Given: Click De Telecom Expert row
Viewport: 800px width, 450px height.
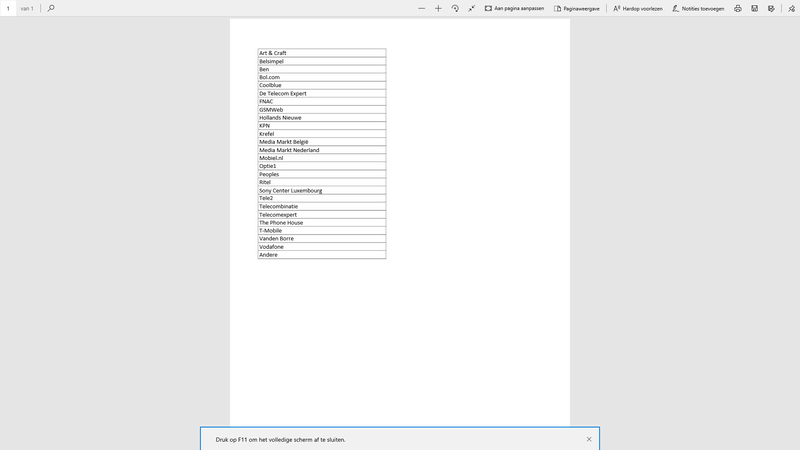Looking at the screenshot, I should click(x=321, y=93).
